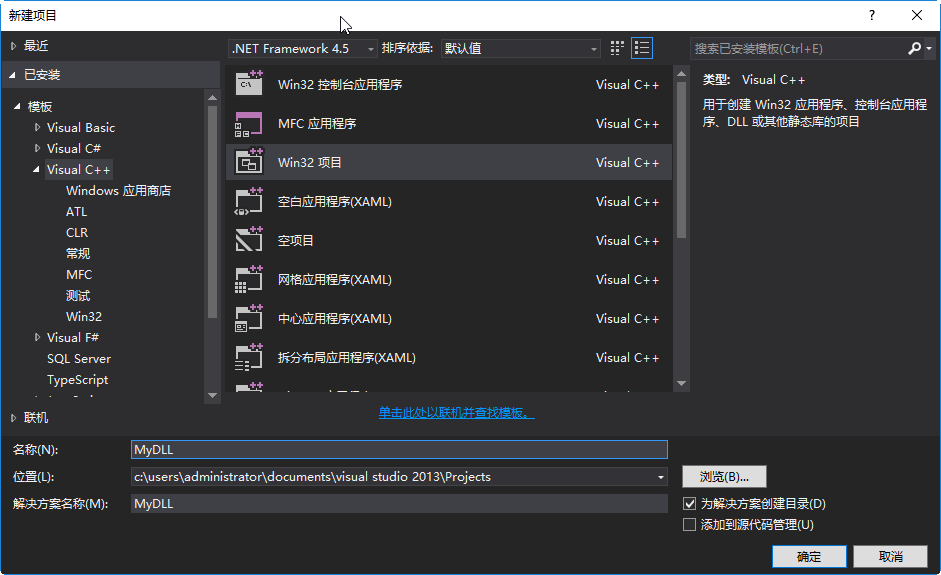The width and height of the screenshot is (941, 575).
Task: Select the MFC tree item
Action: (x=79, y=275)
